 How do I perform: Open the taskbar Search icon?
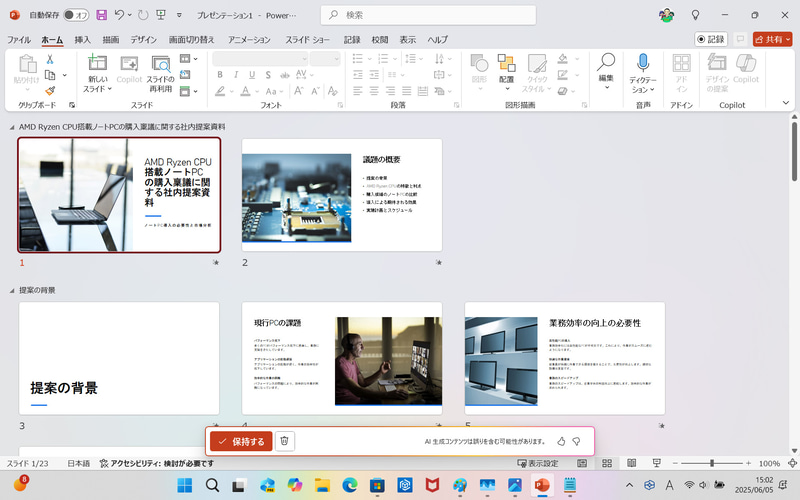pyautogui.click(x=212, y=485)
